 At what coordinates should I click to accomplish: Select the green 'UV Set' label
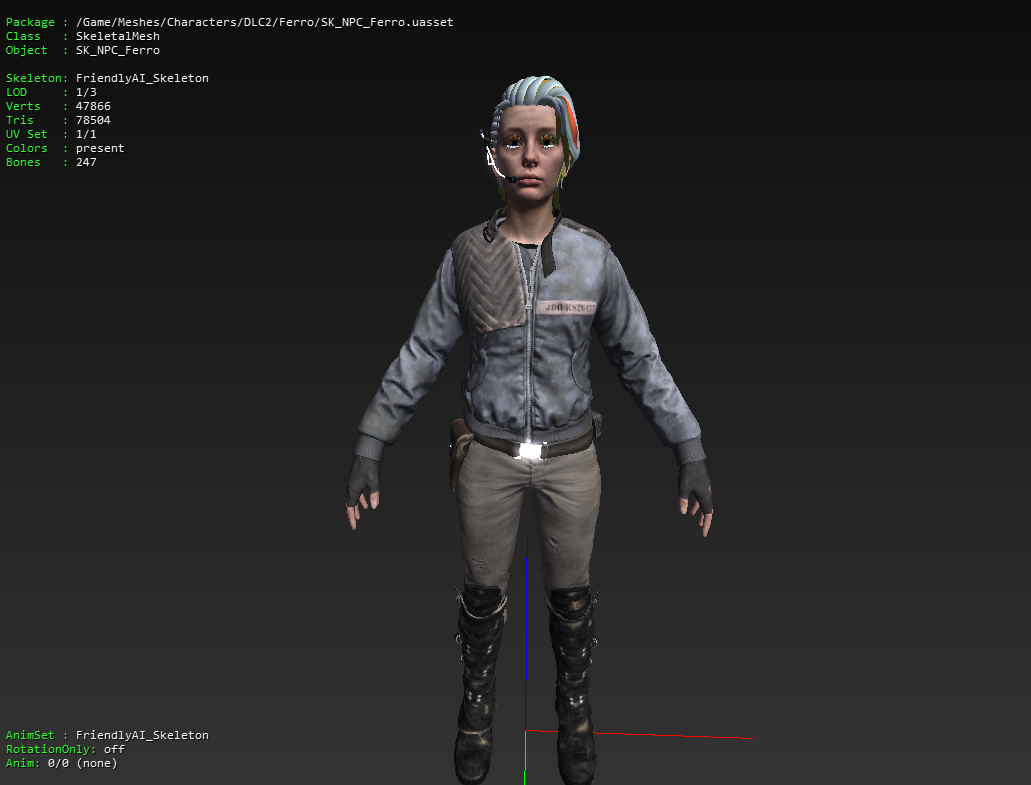click(x=26, y=134)
